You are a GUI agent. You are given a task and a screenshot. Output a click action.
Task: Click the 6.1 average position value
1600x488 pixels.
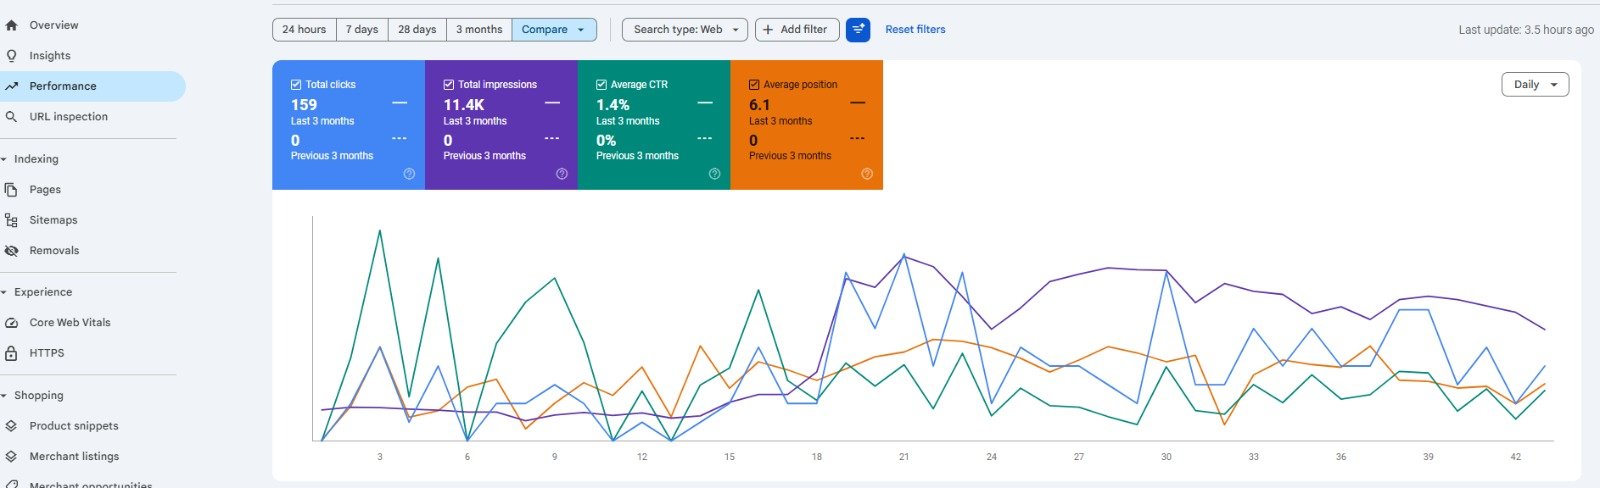click(x=760, y=104)
